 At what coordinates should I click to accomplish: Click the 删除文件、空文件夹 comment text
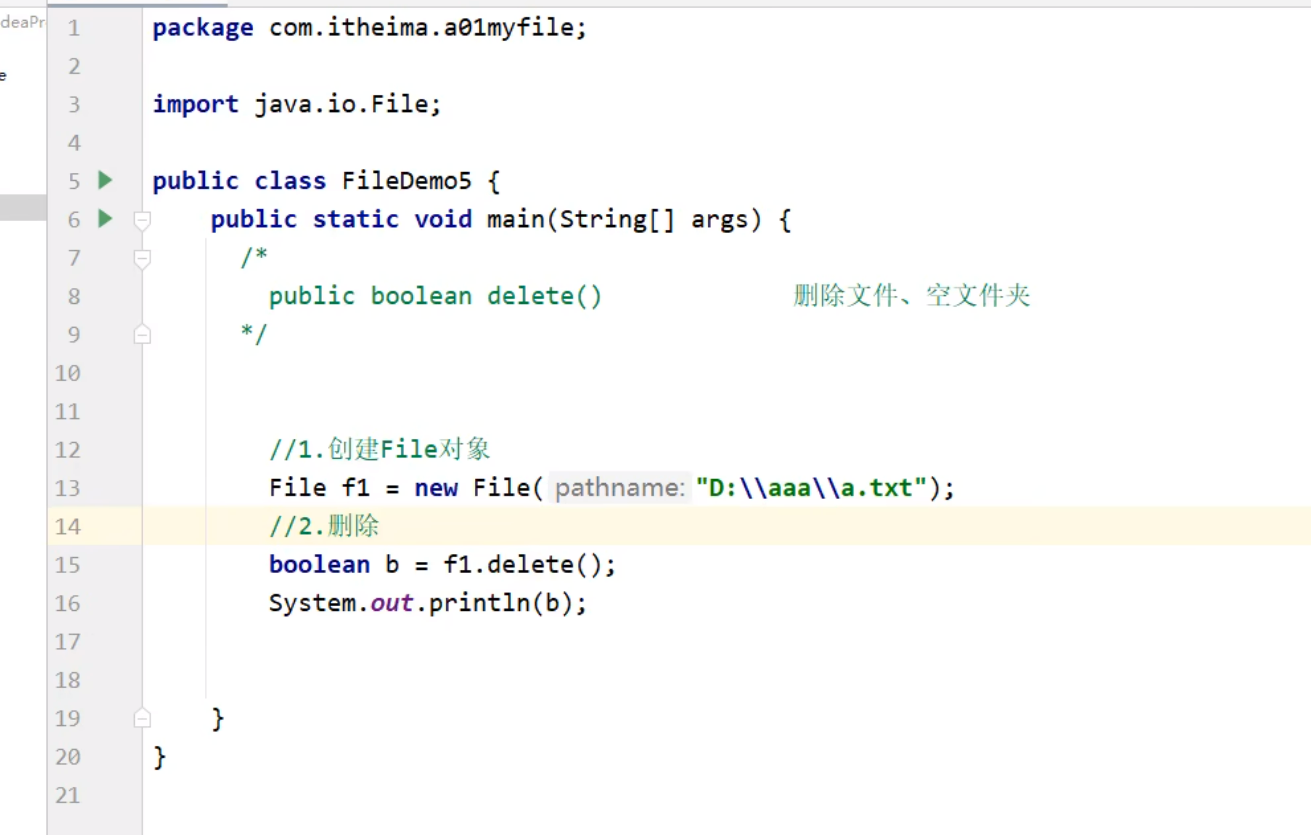coord(912,296)
